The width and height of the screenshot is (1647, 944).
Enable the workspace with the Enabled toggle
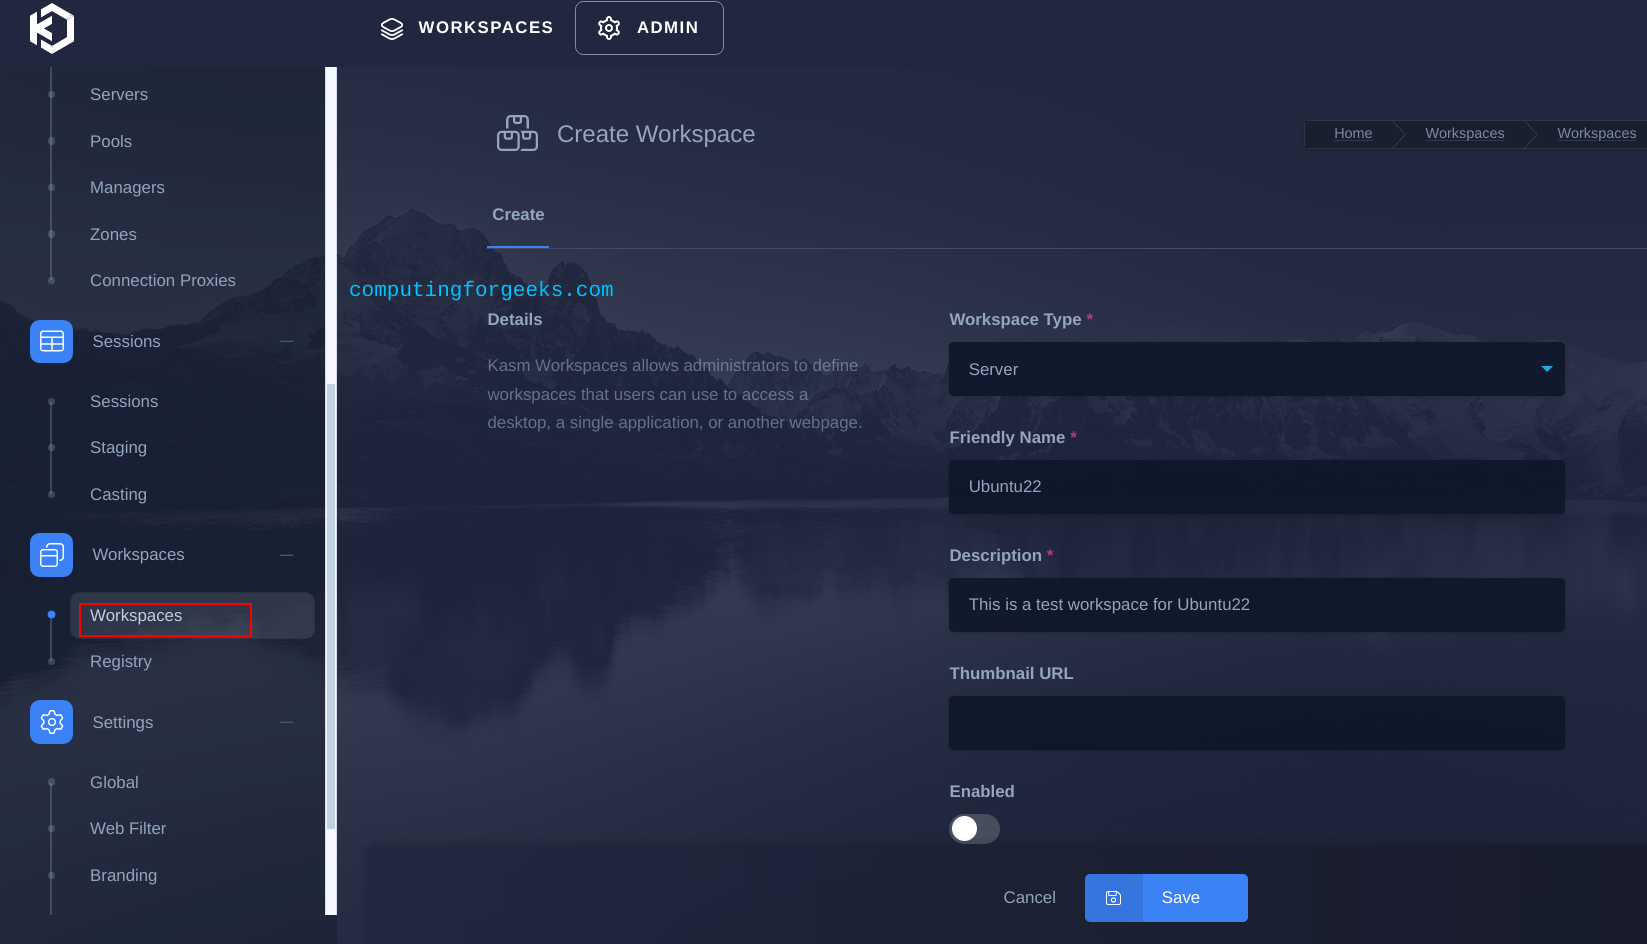(x=973, y=829)
